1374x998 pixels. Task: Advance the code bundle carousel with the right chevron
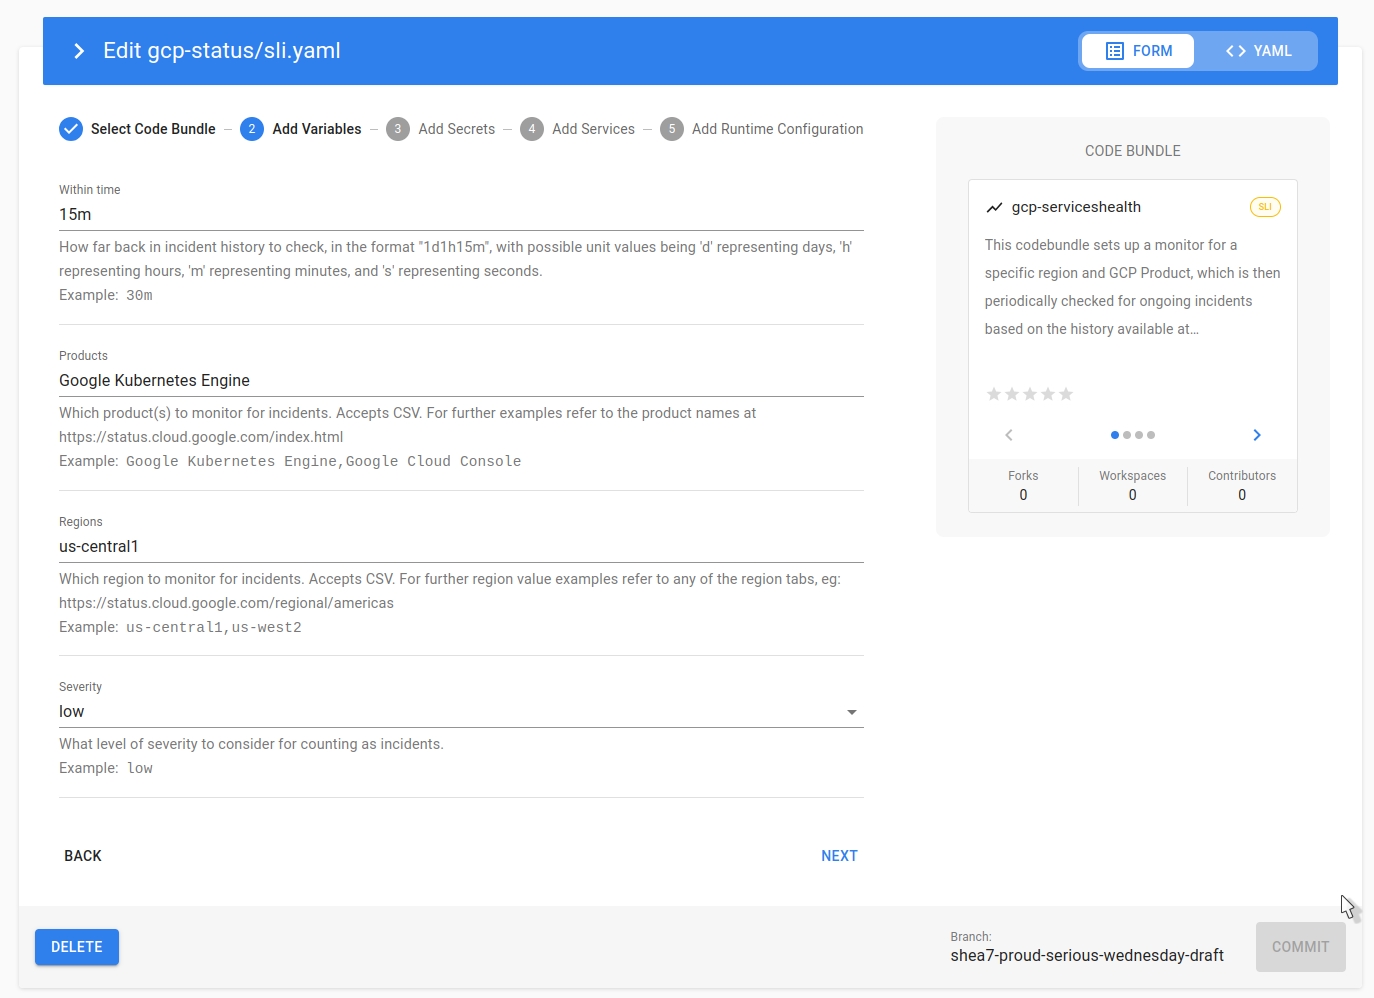[1257, 435]
